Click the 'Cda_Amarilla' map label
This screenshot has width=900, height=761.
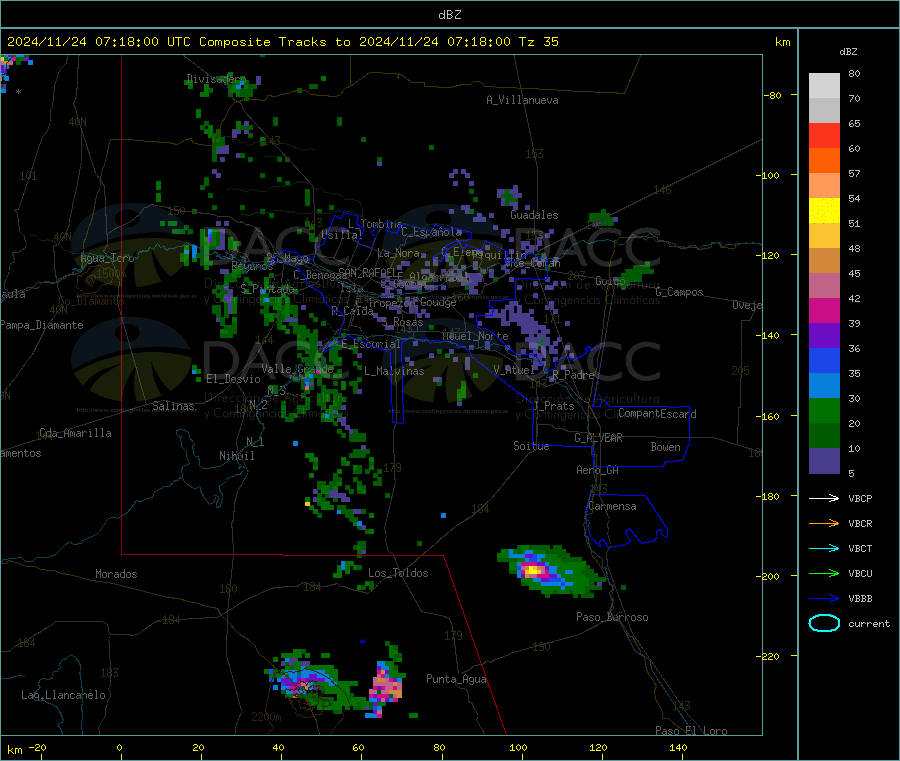75,433
